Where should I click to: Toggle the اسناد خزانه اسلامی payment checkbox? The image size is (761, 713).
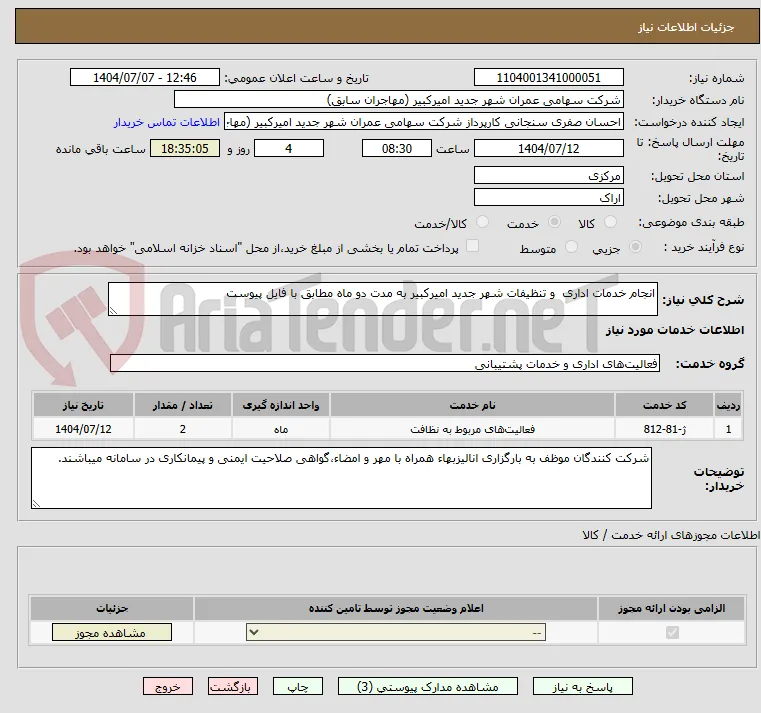click(472, 246)
